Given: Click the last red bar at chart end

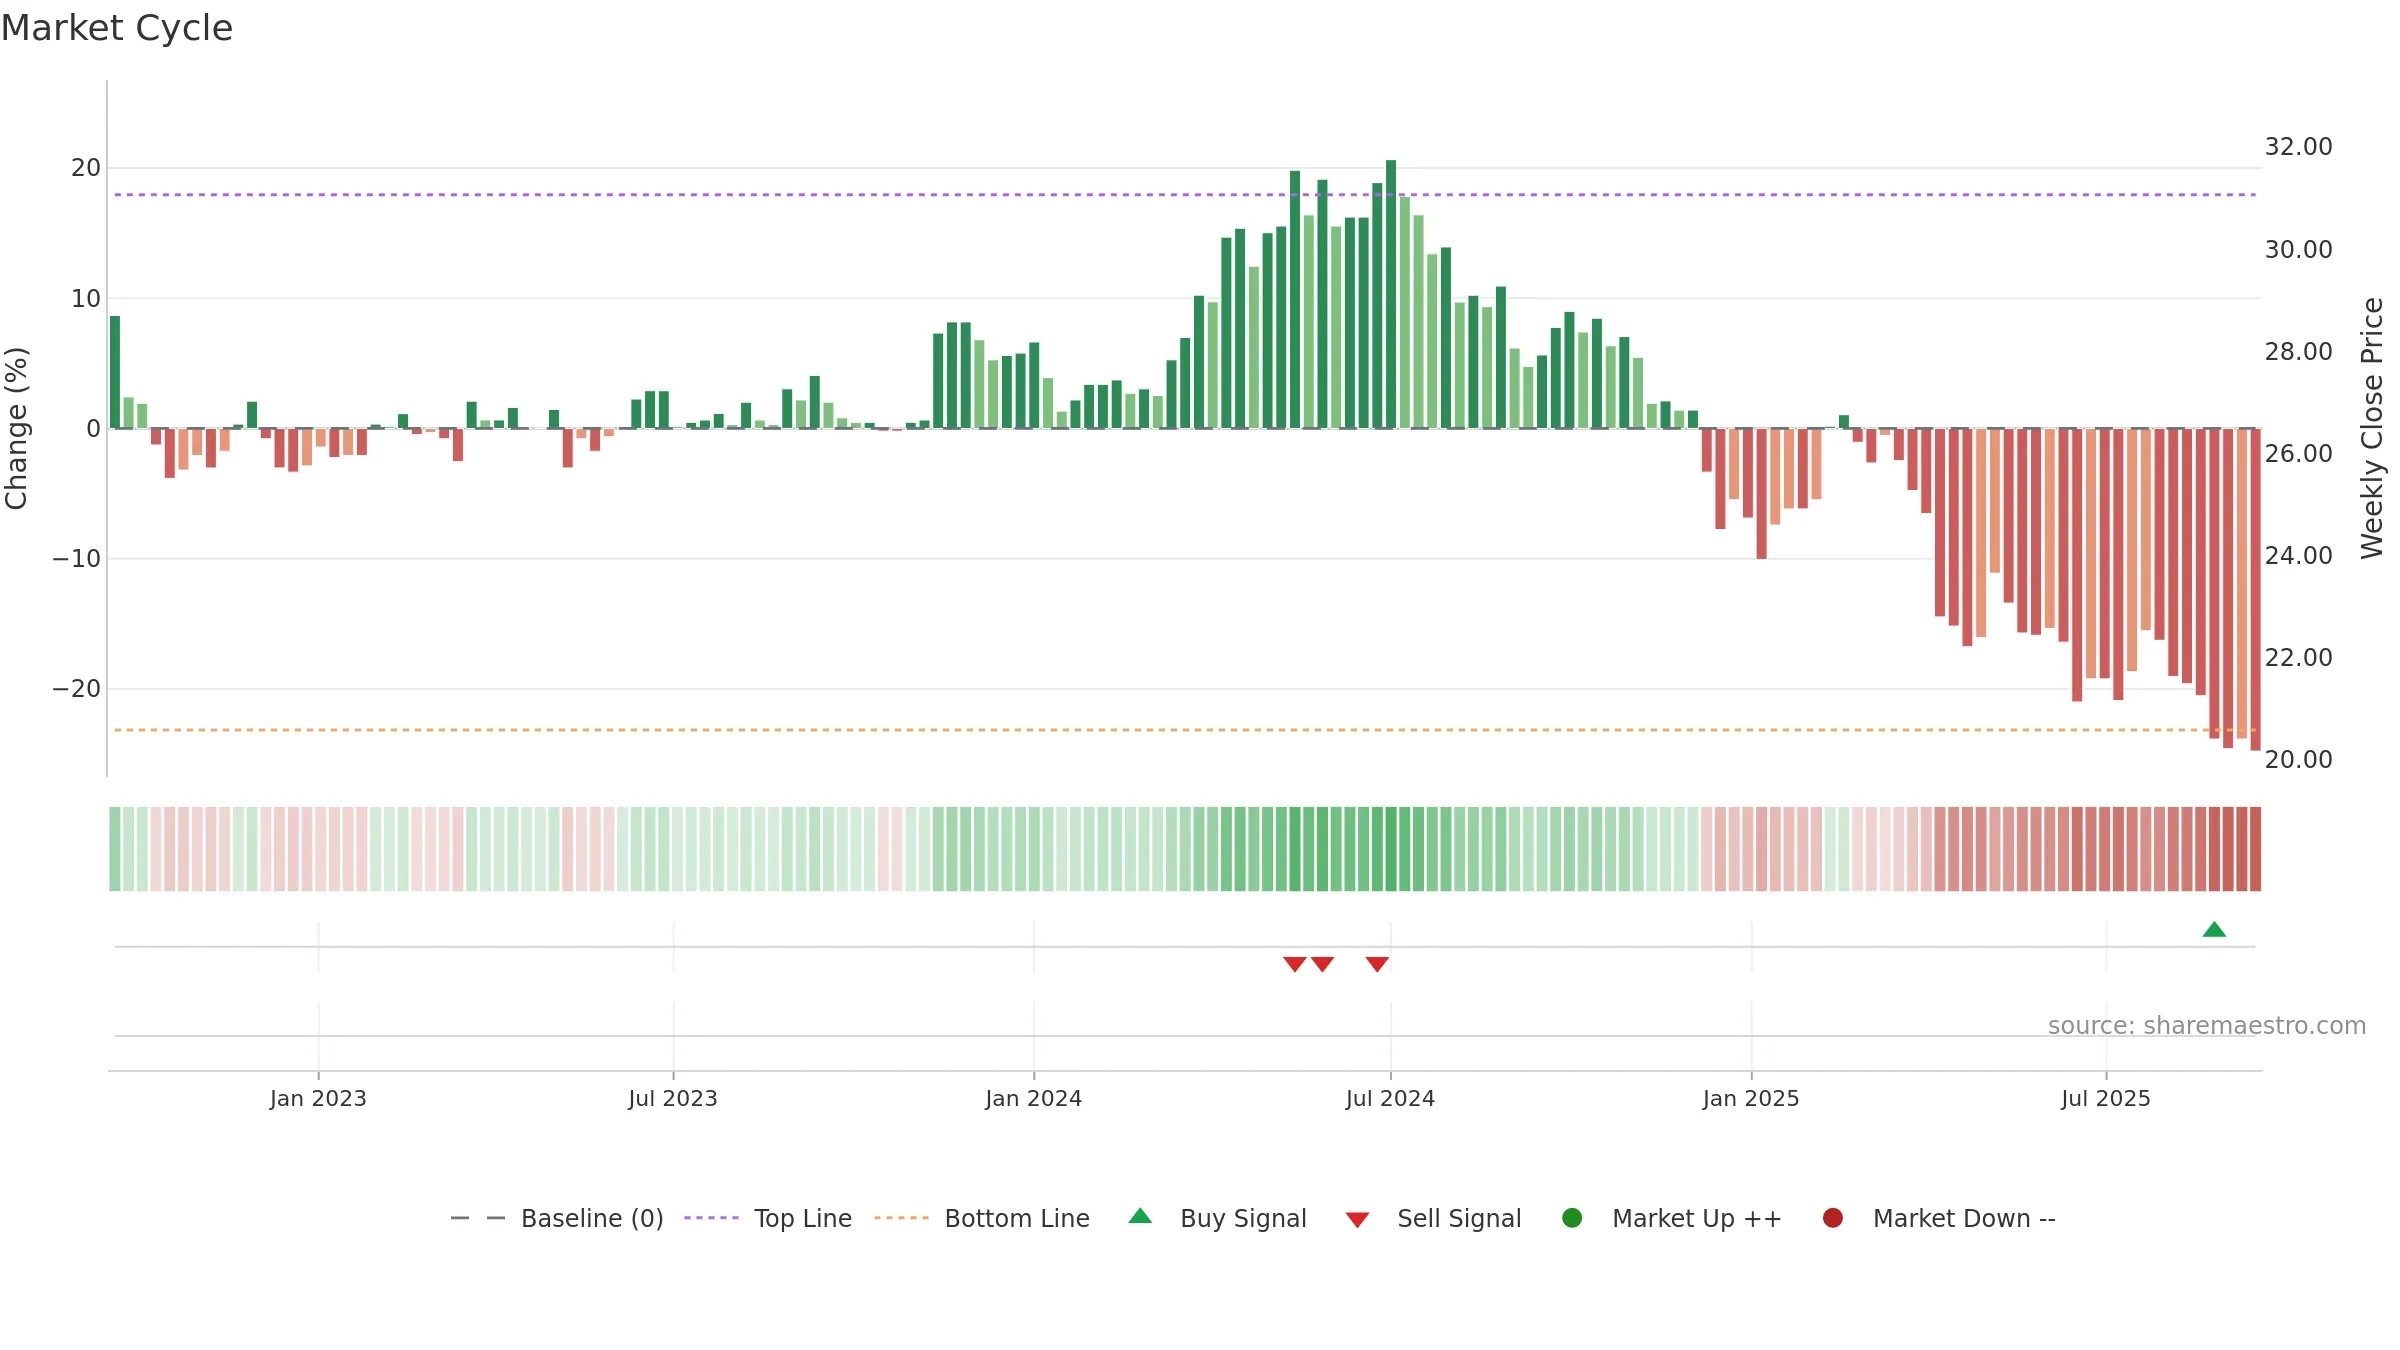Looking at the screenshot, I should pyautogui.click(x=2255, y=589).
